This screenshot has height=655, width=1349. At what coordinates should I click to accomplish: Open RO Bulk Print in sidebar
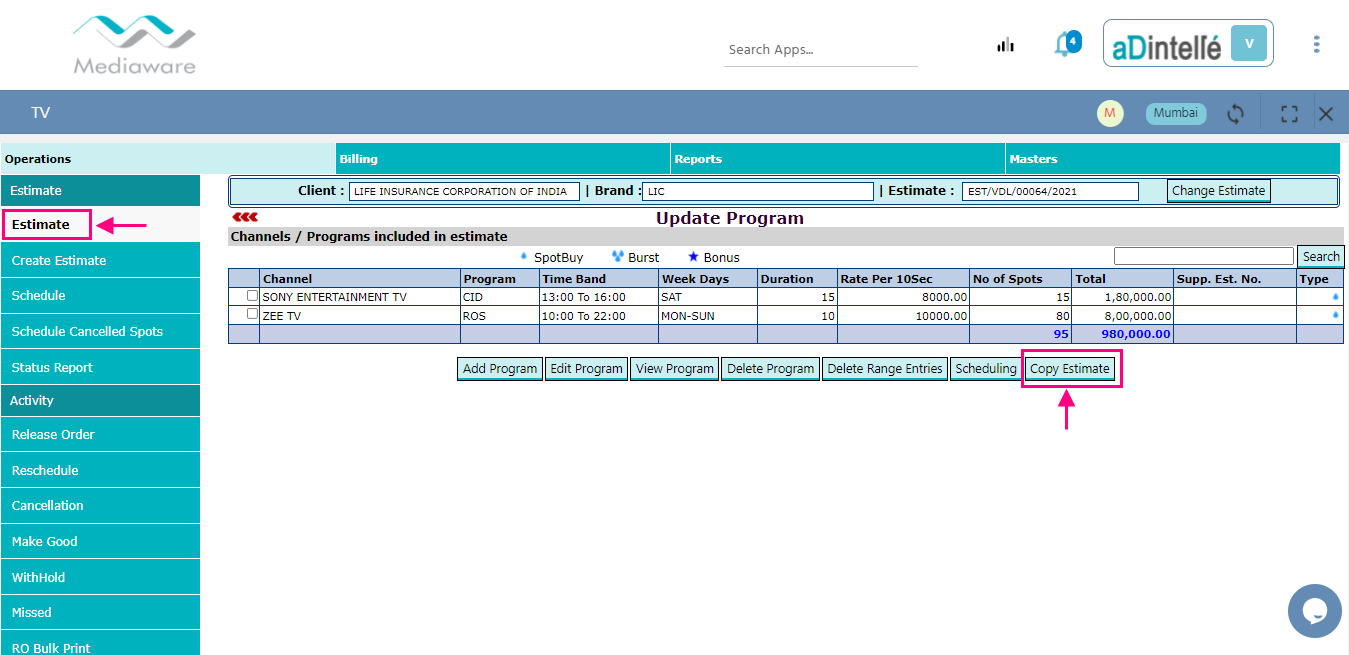[100, 645]
